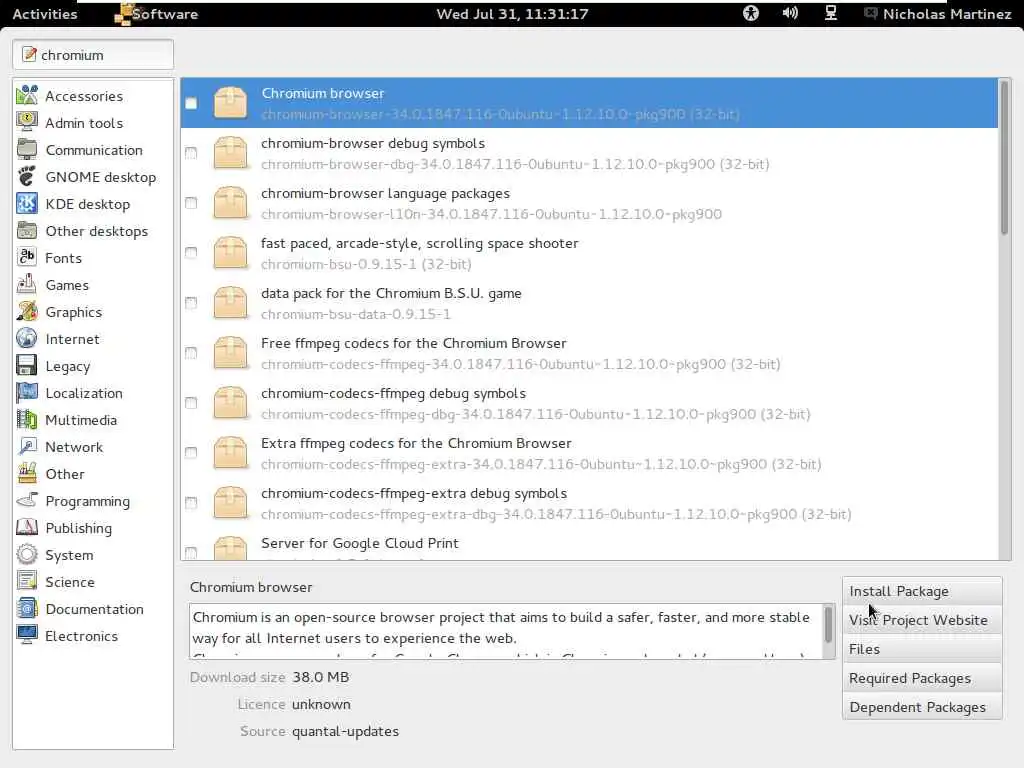This screenshot has width=1024, height=768.
Task: Open the GNOME desktop footprint icon
Action: pyautogui.click(x=27, y=176)
